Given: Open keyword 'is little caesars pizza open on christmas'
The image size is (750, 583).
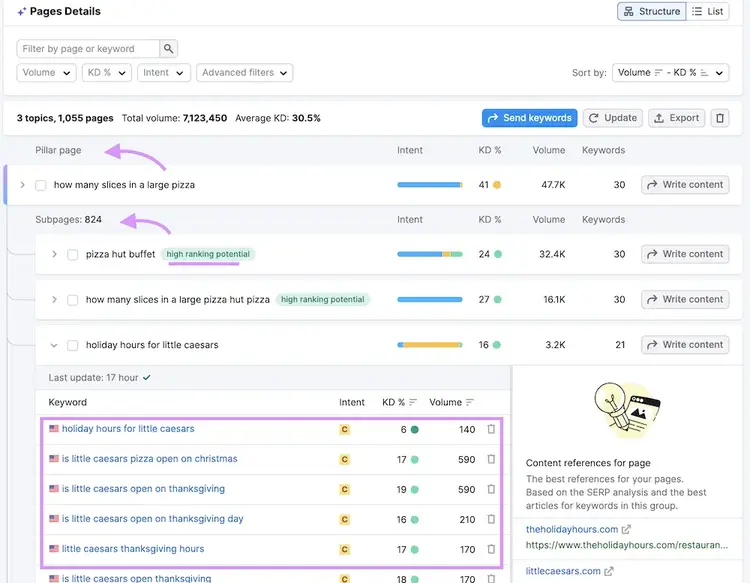Looking at the screenshot, I should point(150,459).
